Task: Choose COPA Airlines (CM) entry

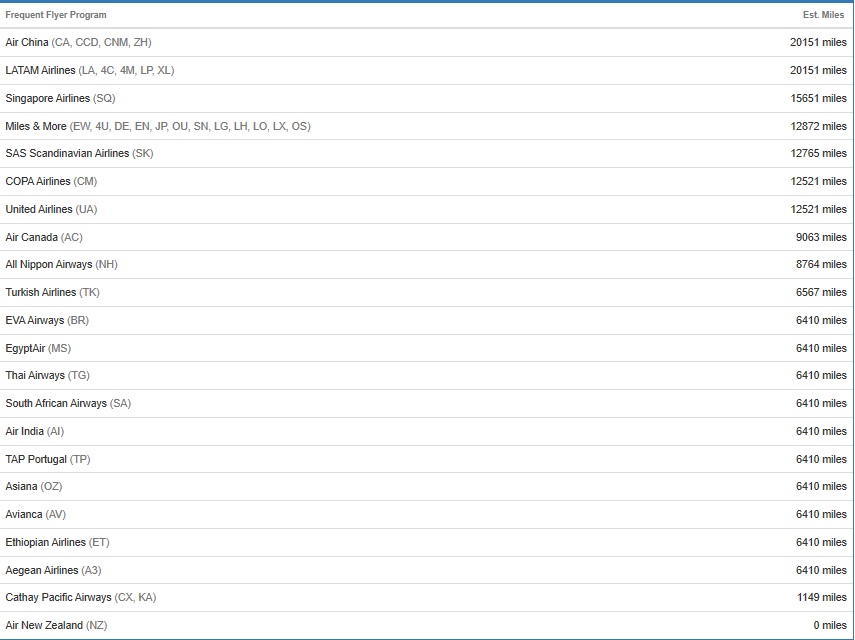Action: [51, 181]
